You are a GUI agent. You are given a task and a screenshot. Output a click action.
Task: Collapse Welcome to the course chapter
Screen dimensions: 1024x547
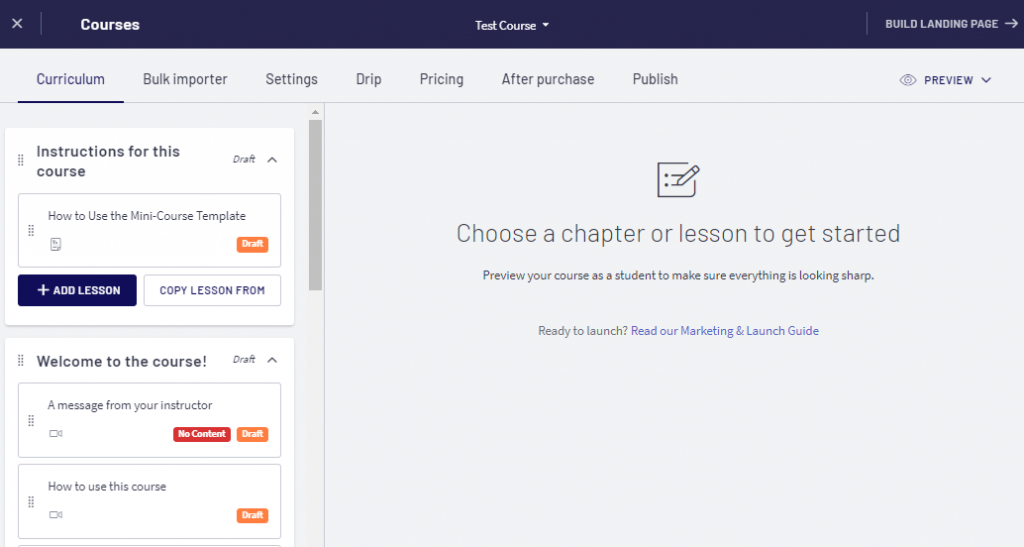pyautogui.click(x=272, y=360)
